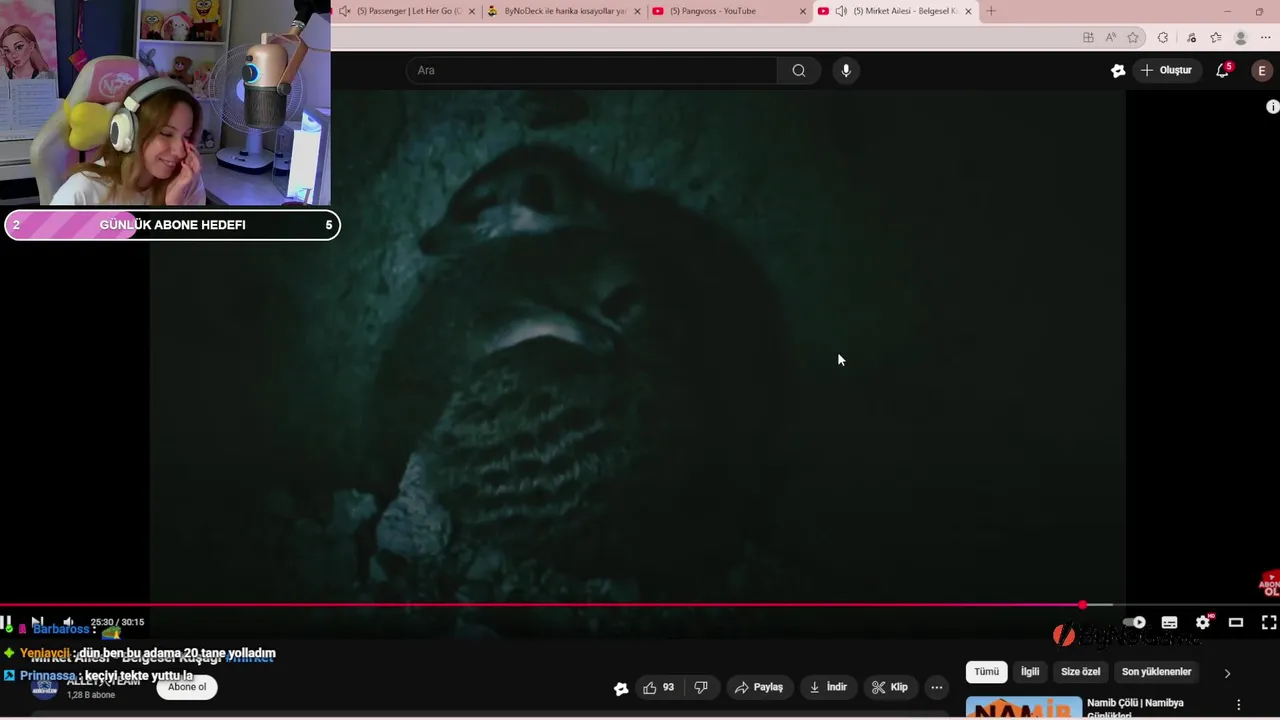Close the Pangvoss YouTube tab

click(x=802, y=11)
